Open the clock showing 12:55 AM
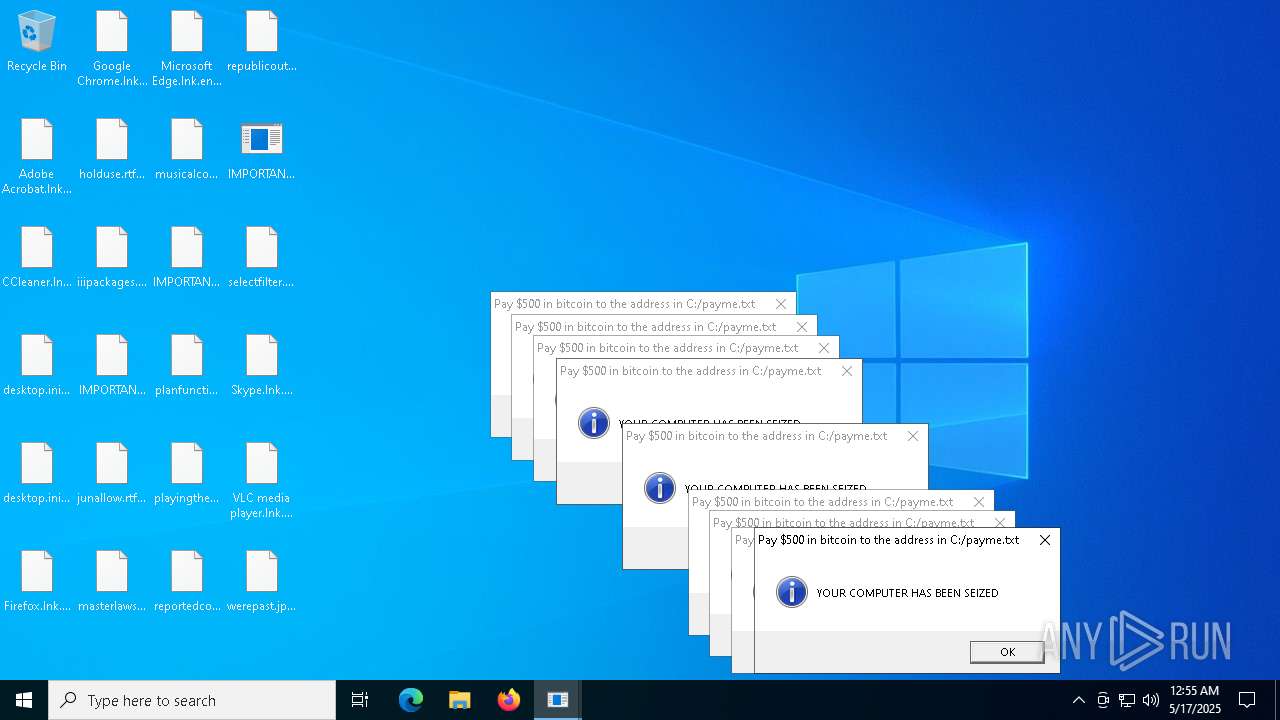 tap(1195, 700)
